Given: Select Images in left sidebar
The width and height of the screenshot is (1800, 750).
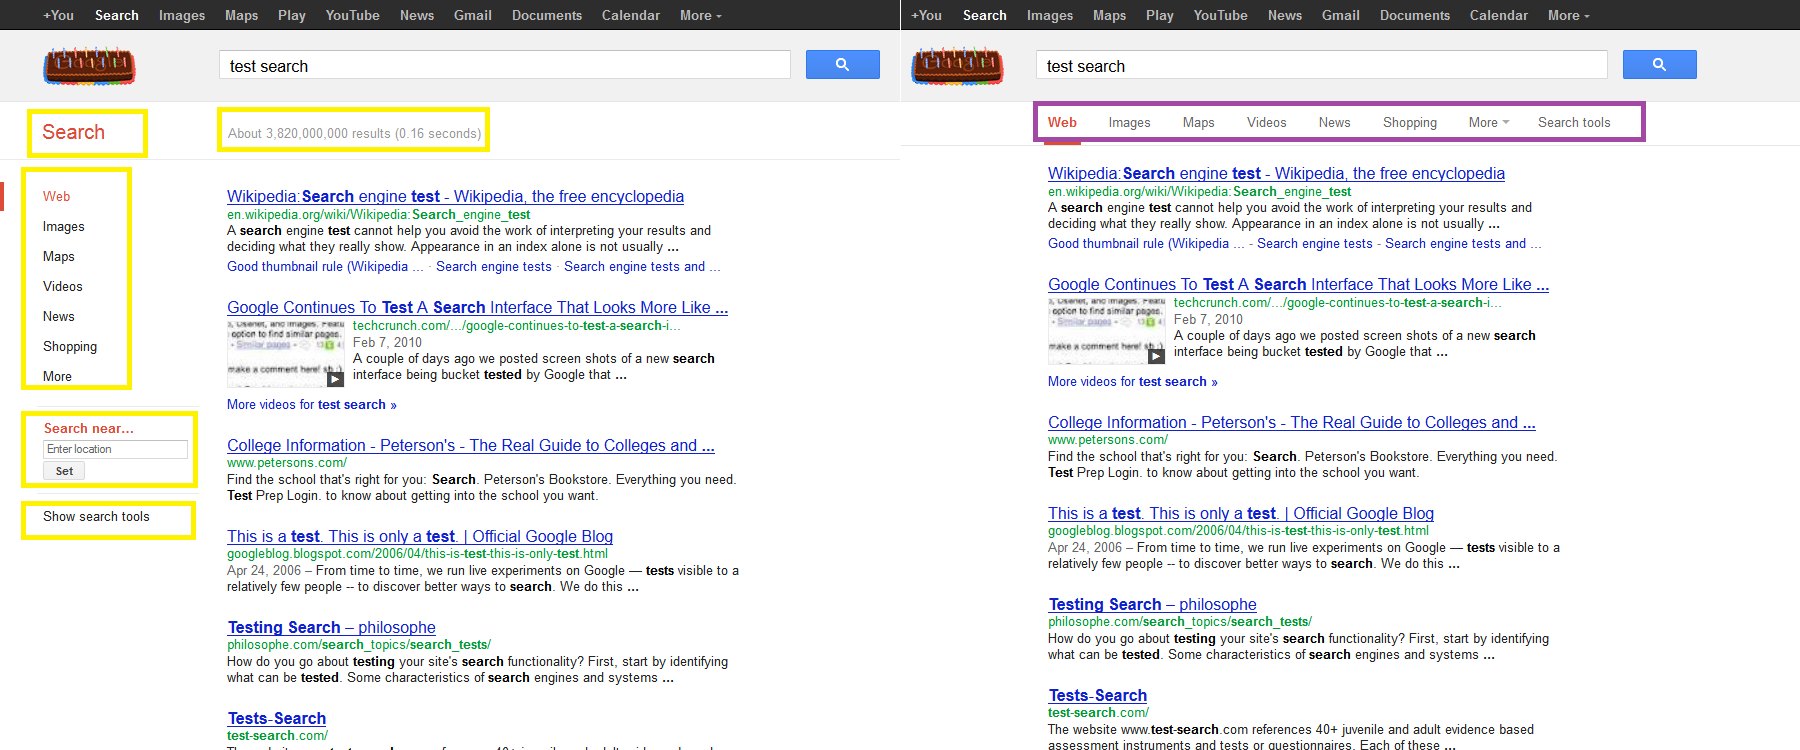Looking at the screenshot, I should click(63, 226).
